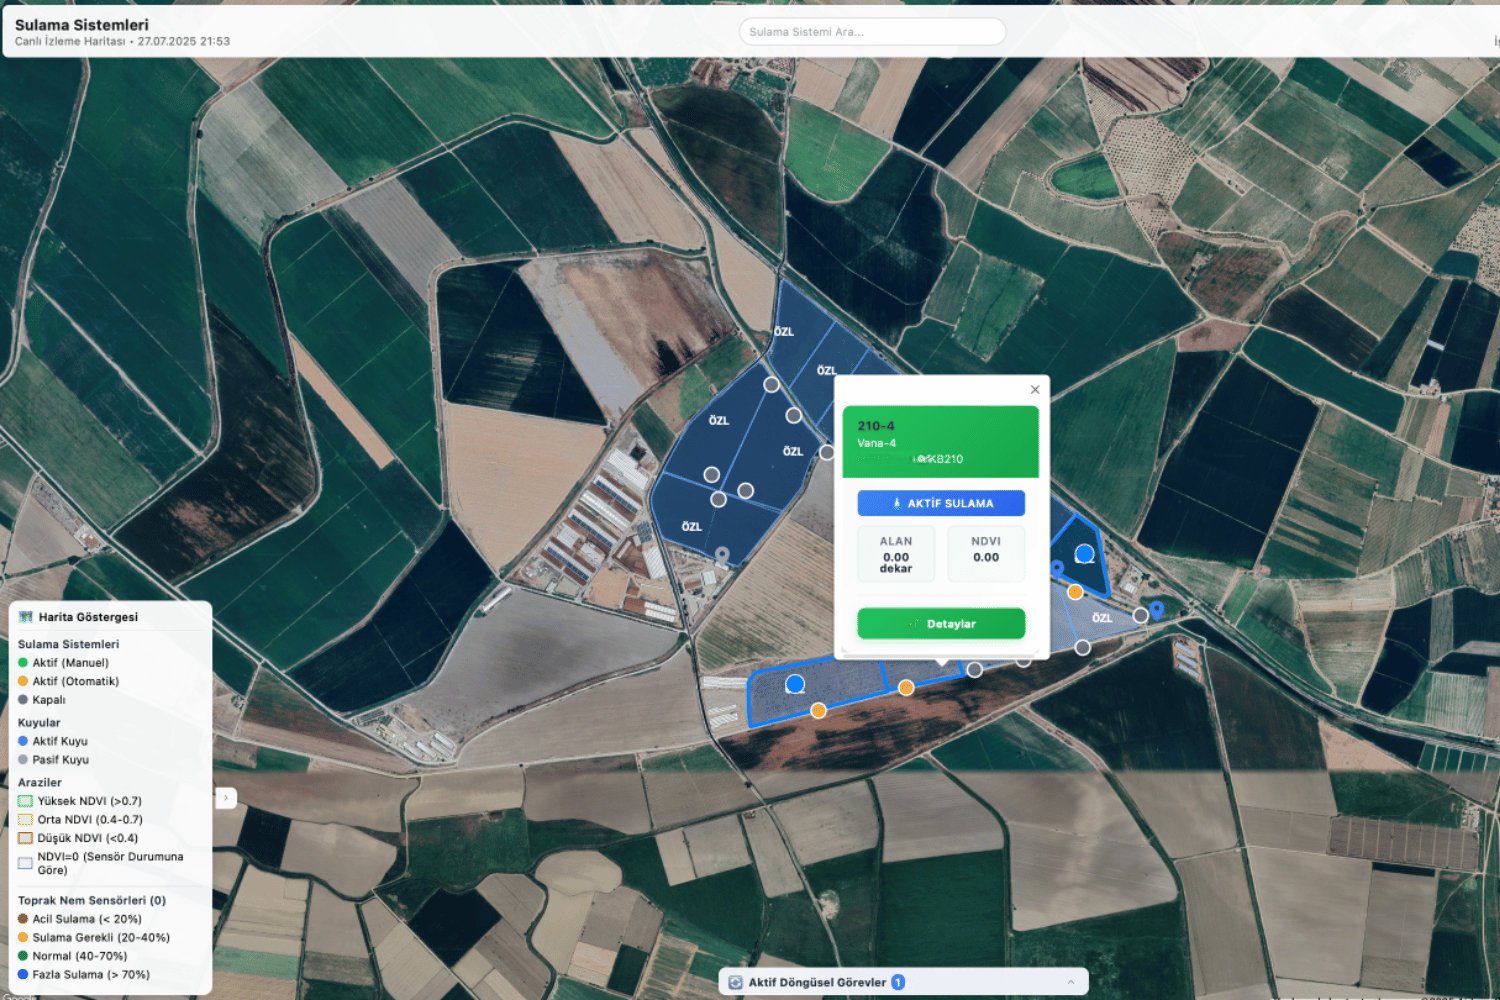Screen dimensions: 1500x1000
Task: Click the blue location pin at the far east
Action: pos(1157,609)
